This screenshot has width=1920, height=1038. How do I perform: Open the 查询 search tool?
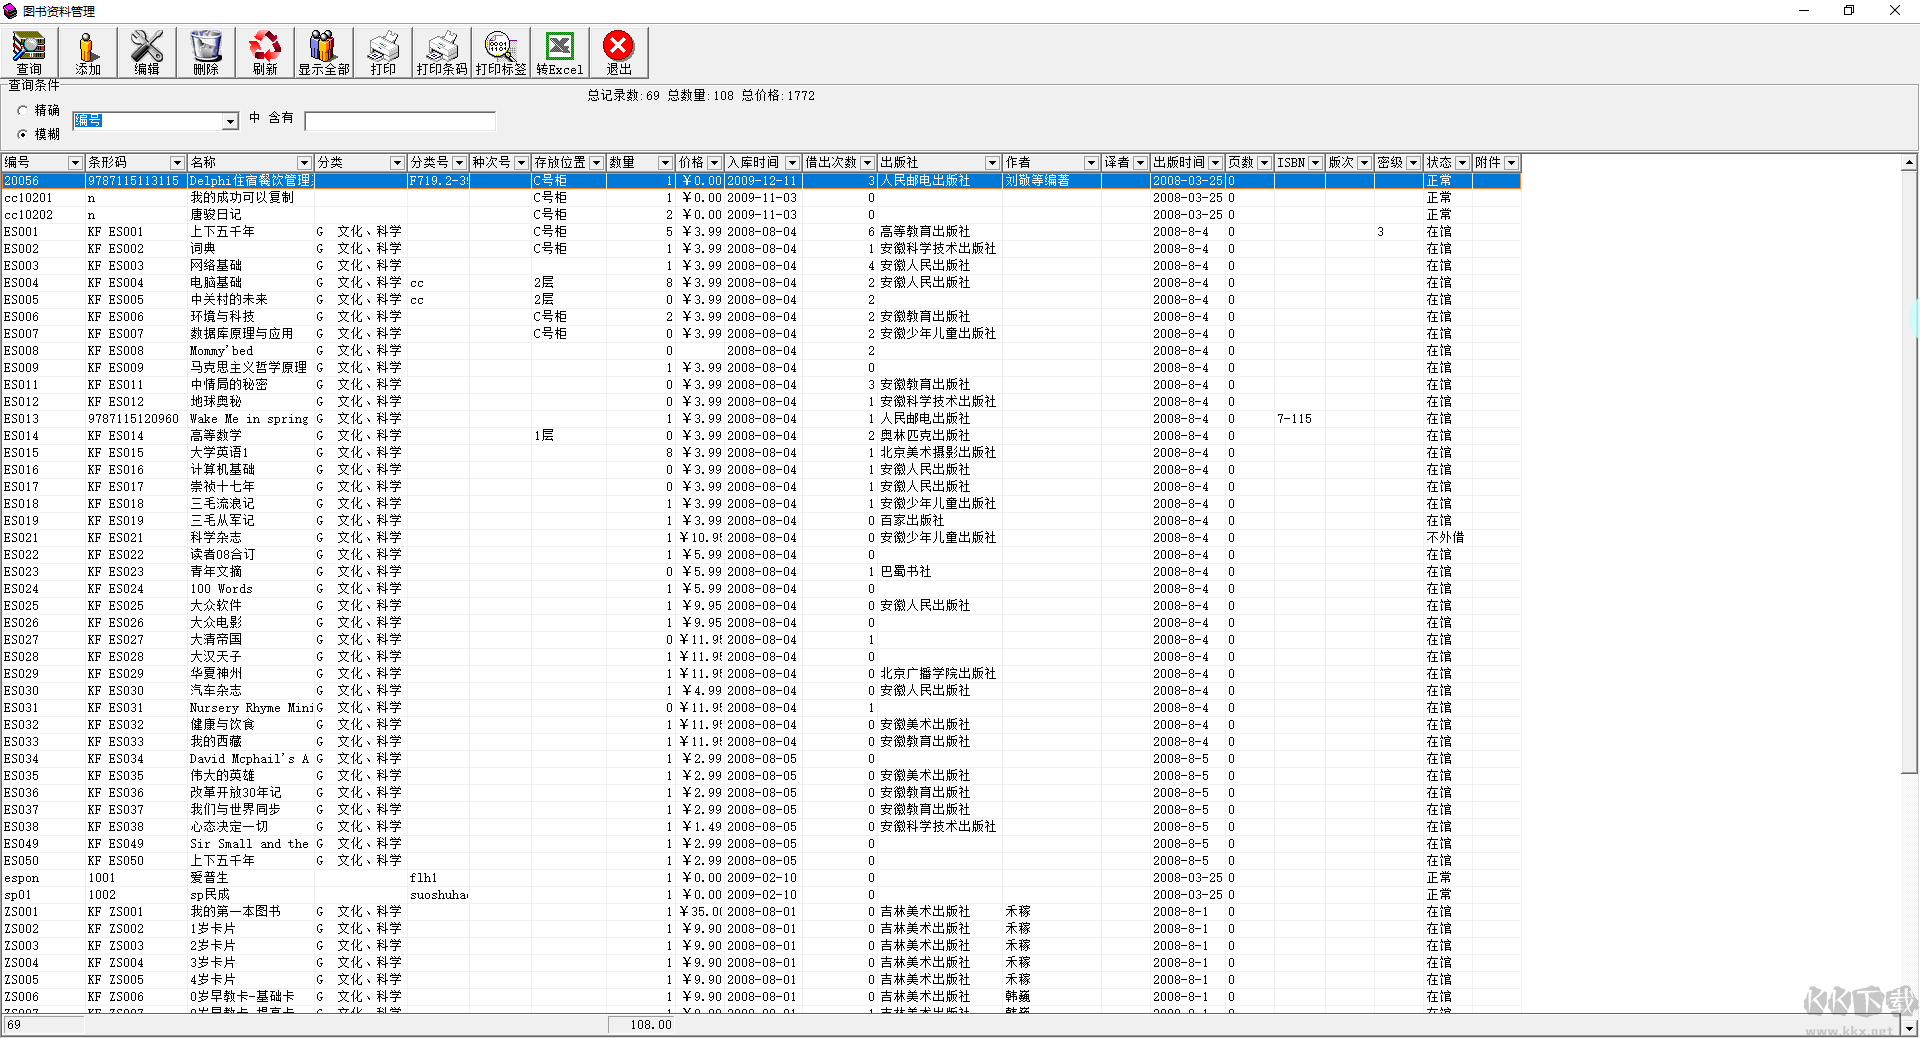tap(29, 53)
